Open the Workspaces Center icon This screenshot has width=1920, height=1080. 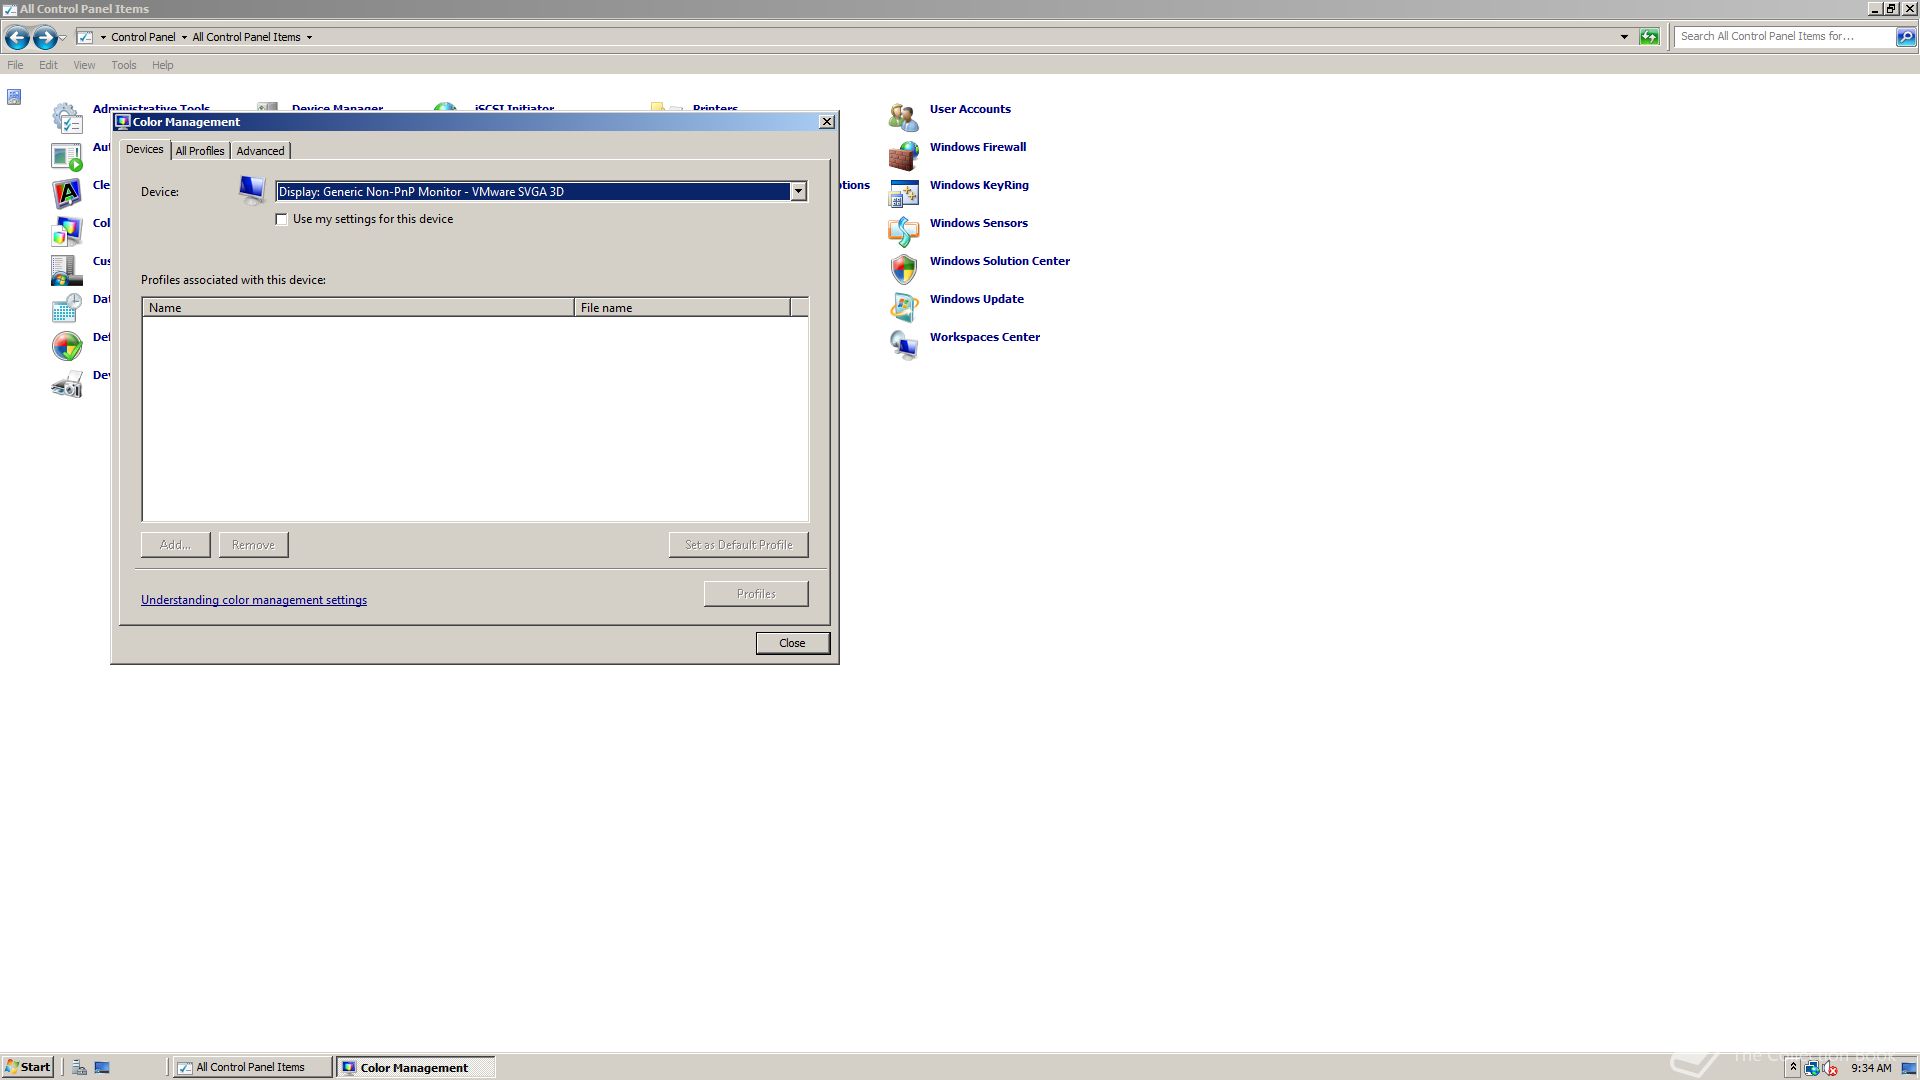[x=903, y=346]
